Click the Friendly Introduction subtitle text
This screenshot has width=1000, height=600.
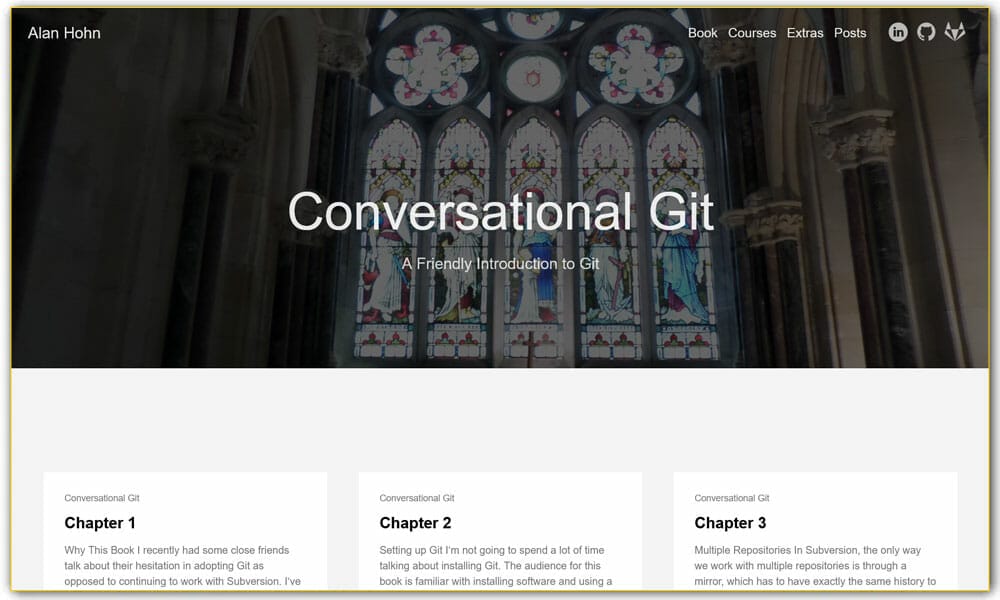[x=500, y=264]
